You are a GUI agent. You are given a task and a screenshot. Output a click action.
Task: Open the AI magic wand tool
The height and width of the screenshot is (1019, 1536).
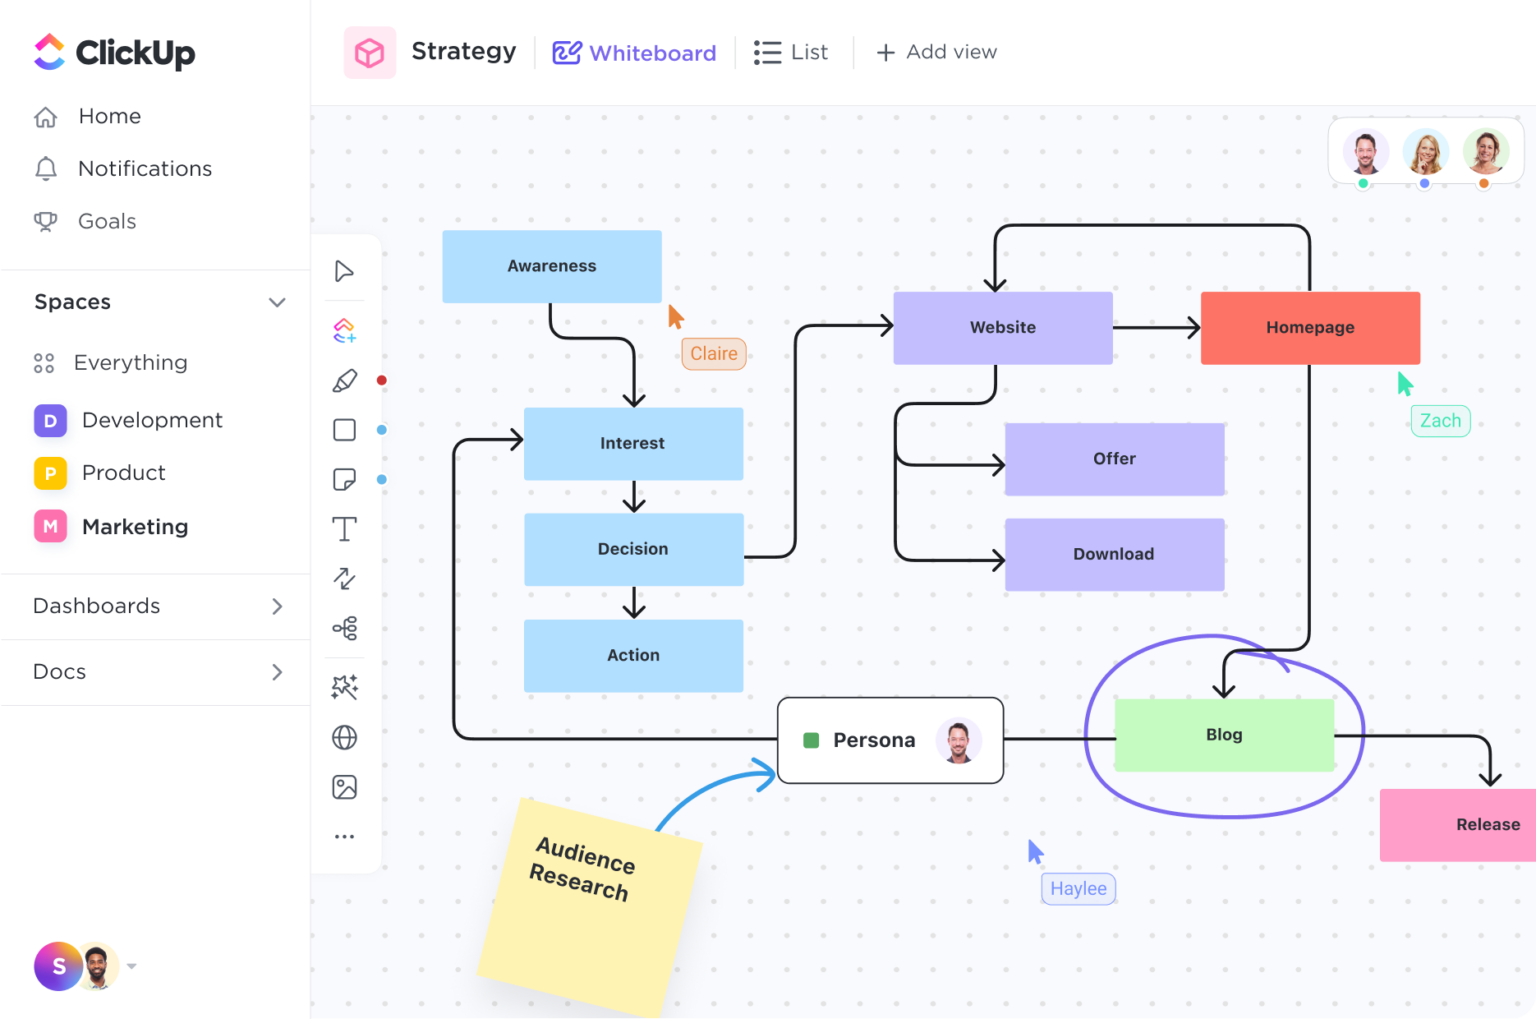[344, 687]
